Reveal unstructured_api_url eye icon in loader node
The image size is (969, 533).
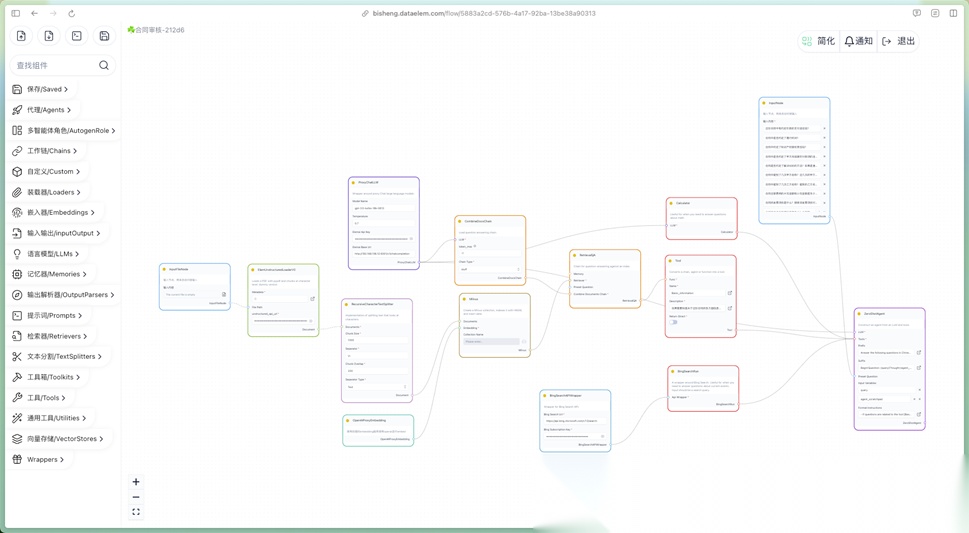pyautogui.click(x=310, y=321)
